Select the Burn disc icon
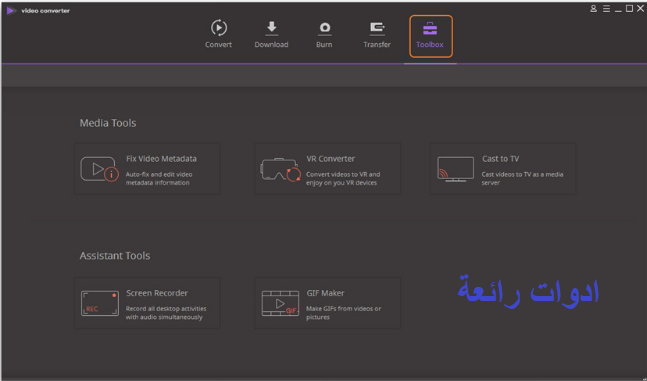This screenshot has width=647, height=381. tap(325, 28)
